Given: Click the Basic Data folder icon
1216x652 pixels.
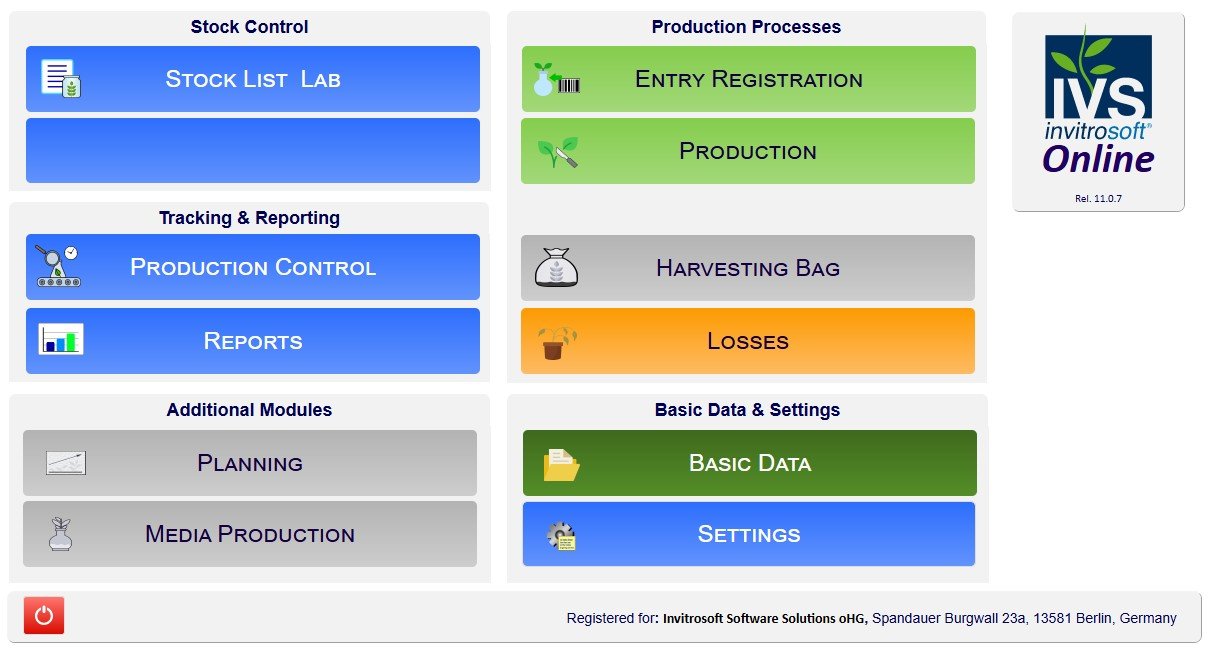Looking at the screenshot, I should 561,465.
